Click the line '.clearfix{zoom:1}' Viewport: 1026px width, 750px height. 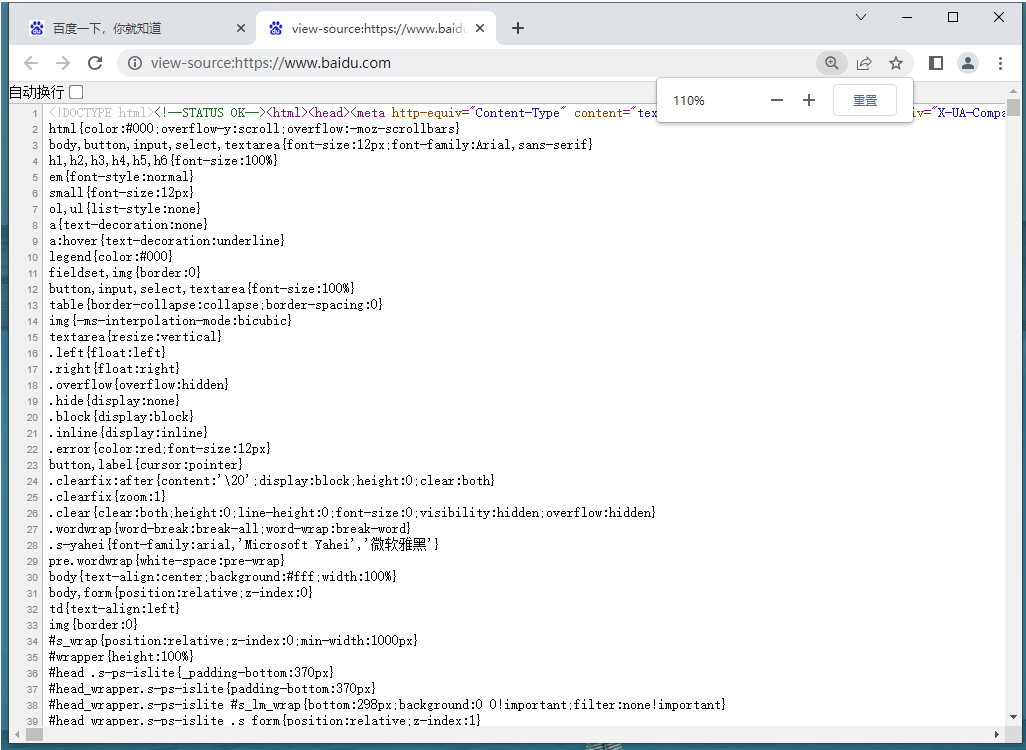(x=107, y=497)
